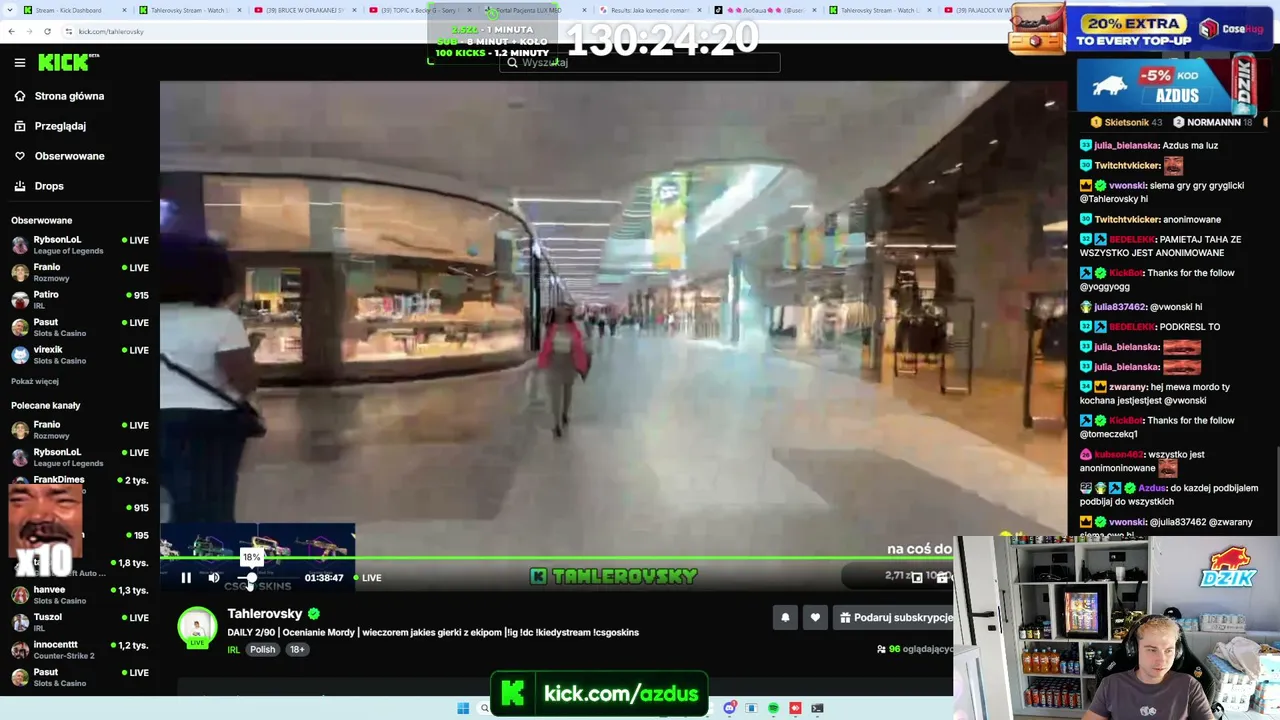Screen dimensions: 1280x720
Task: Click the Przeglądaj browse icon
Action: pyautogui.click(x=20, y=126)
